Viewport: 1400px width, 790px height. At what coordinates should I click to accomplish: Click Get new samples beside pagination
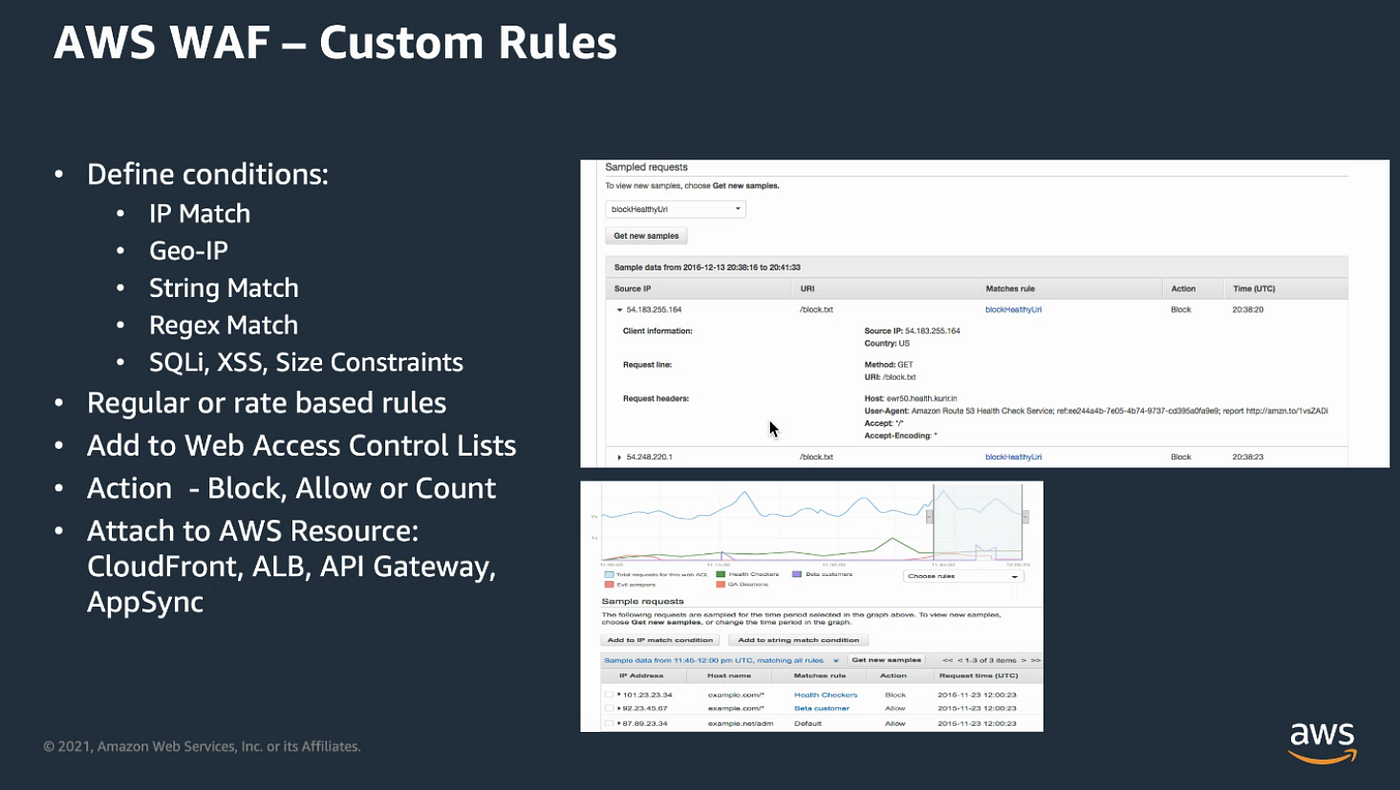pos(886,660)
